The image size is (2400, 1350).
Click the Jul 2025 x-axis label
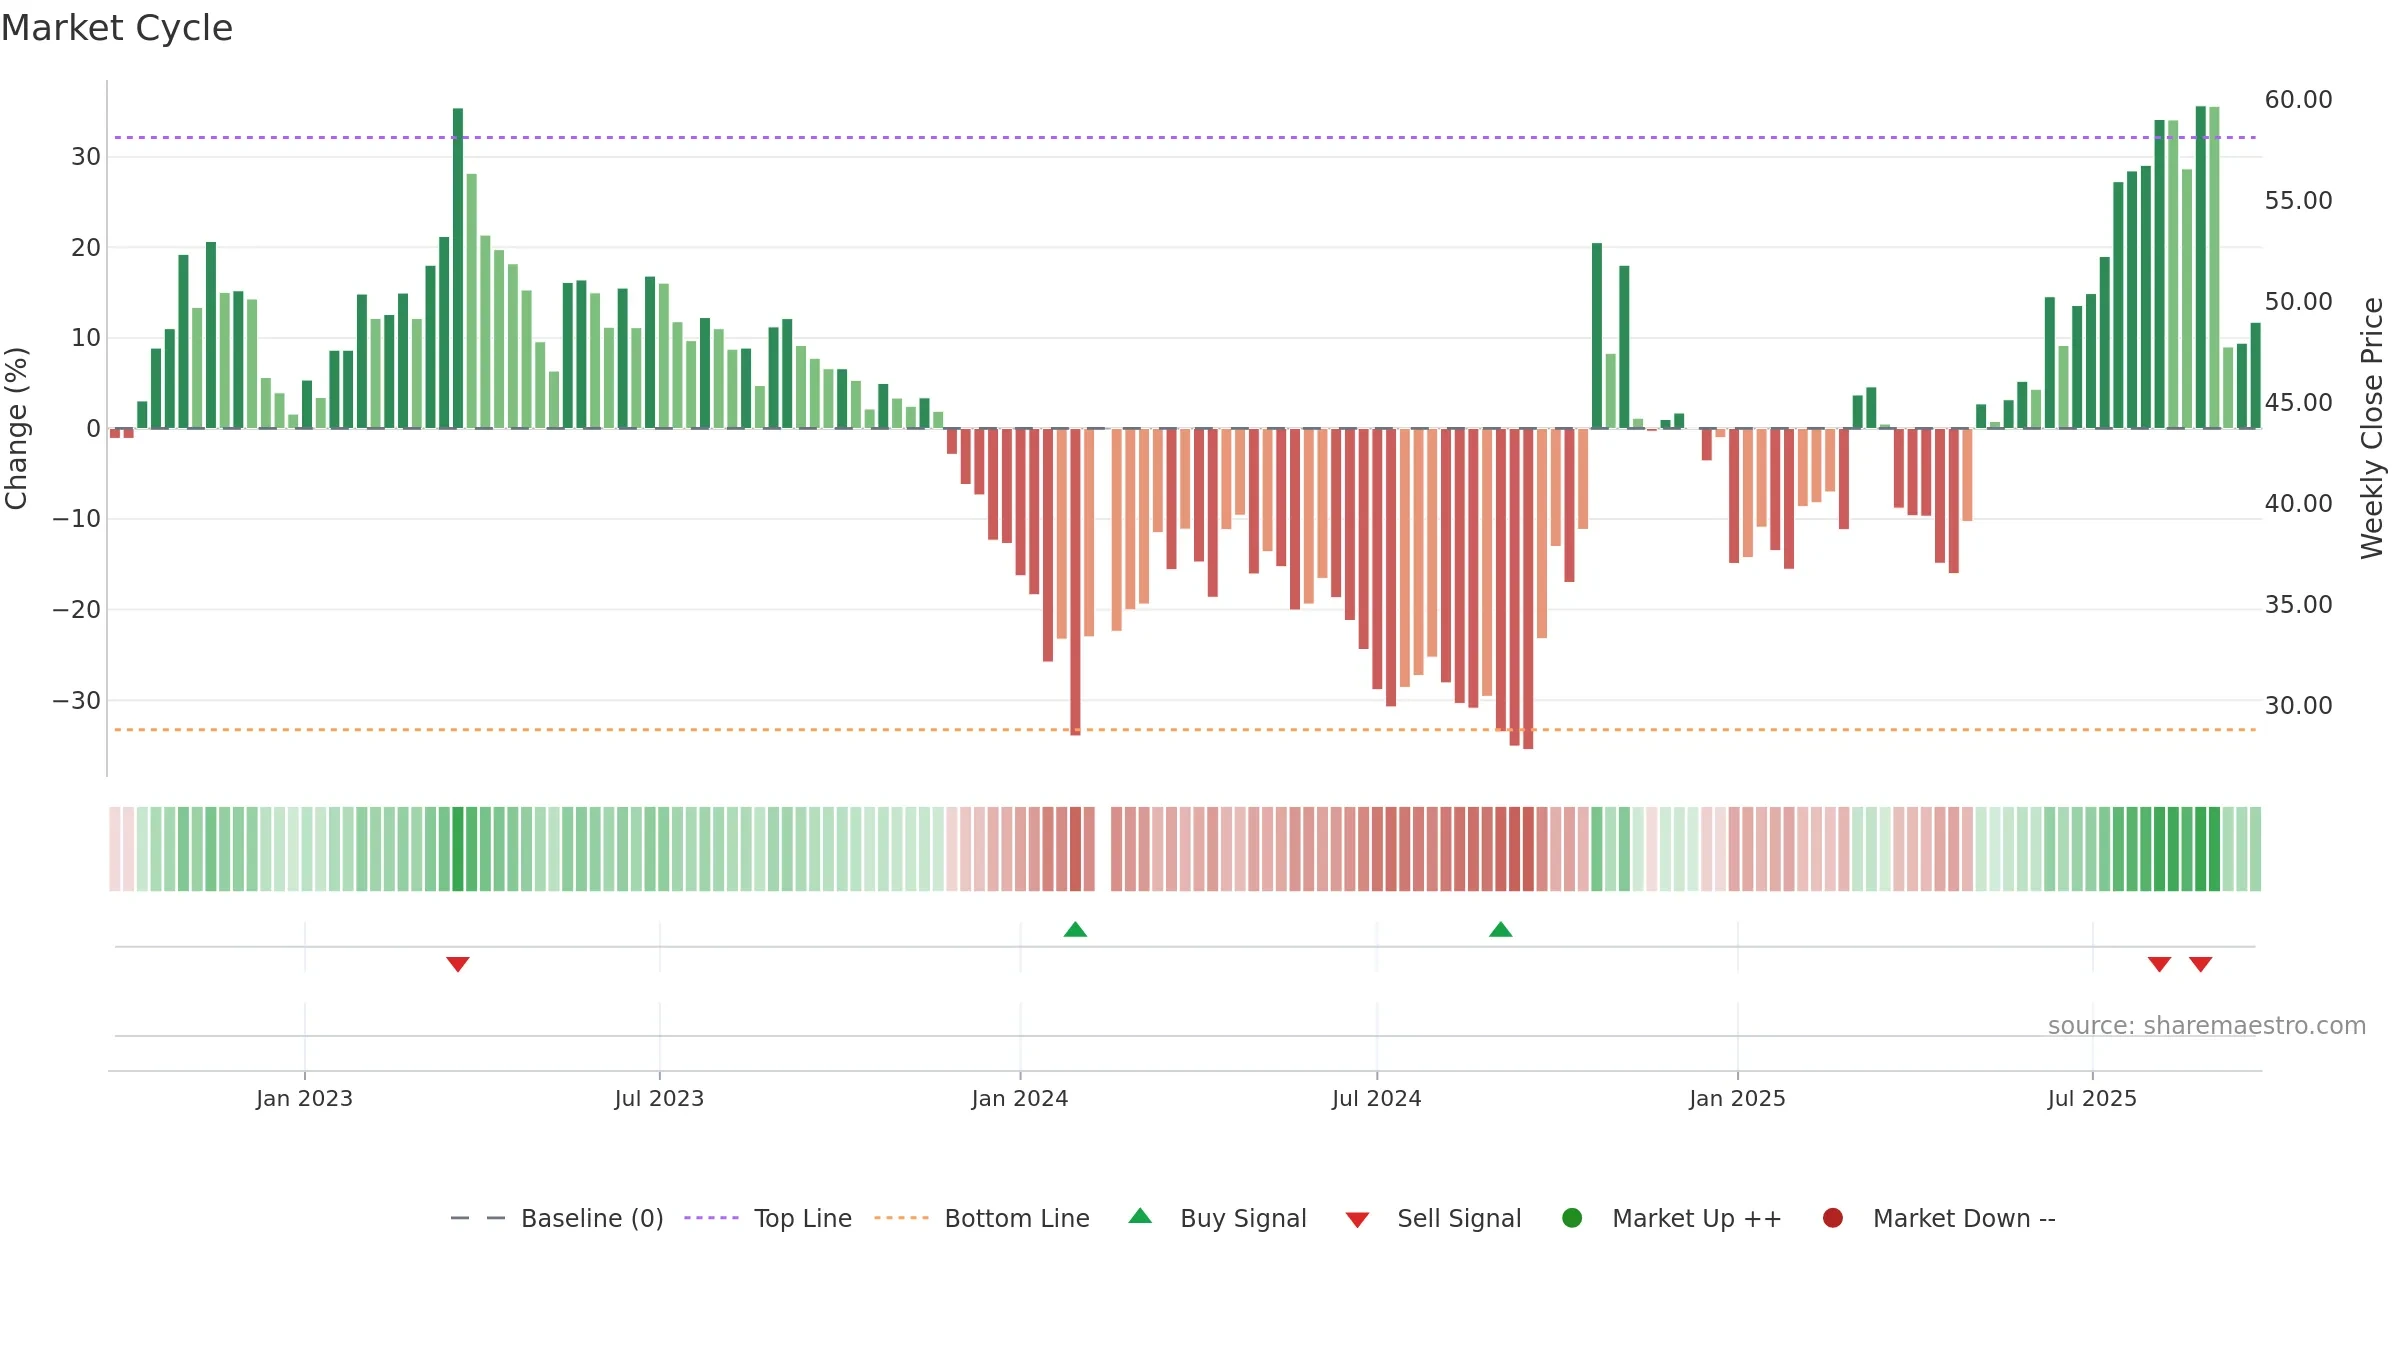tap(2092, 1099)
